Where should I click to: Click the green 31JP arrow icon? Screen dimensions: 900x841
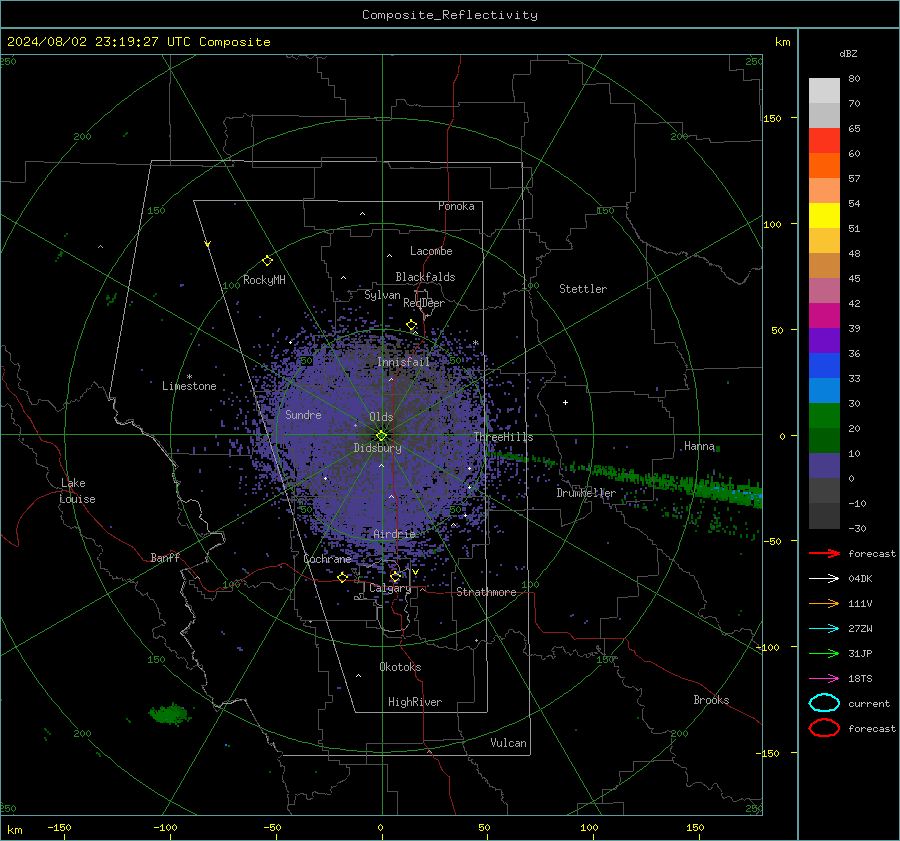tap(824, 653)
